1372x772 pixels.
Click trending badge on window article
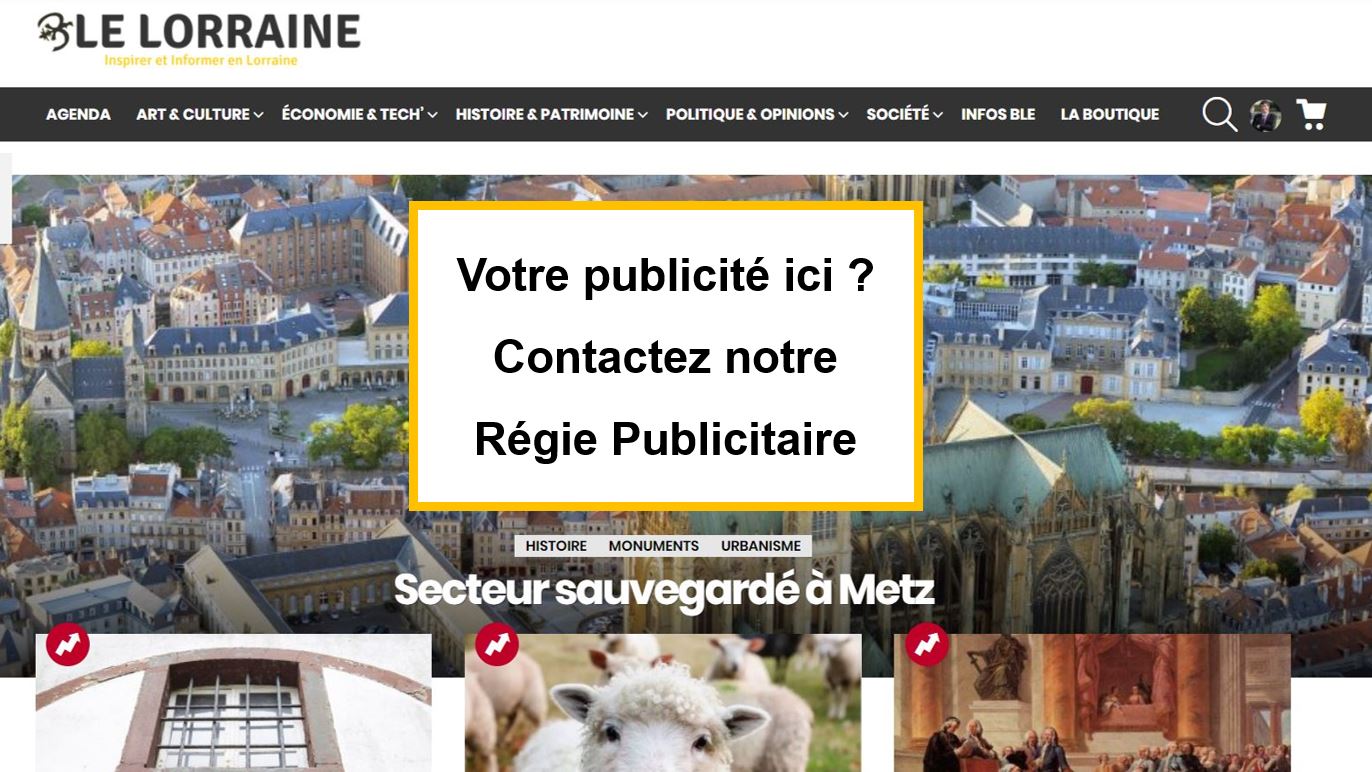coord(68,644)
